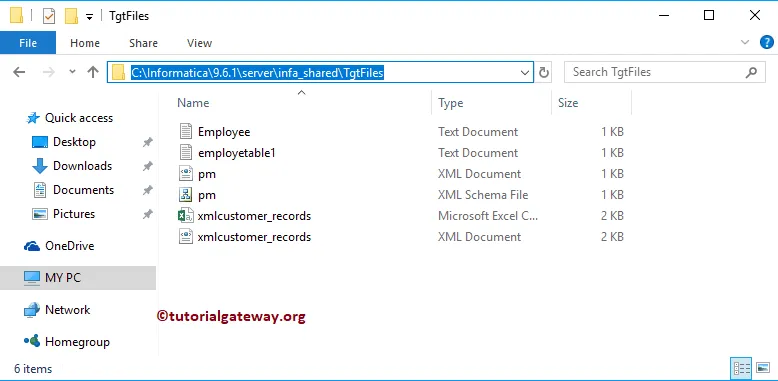Click the Network icon in navigation pane
The height and width of the screenshot is (381, 778).
[x=32, y=310]
